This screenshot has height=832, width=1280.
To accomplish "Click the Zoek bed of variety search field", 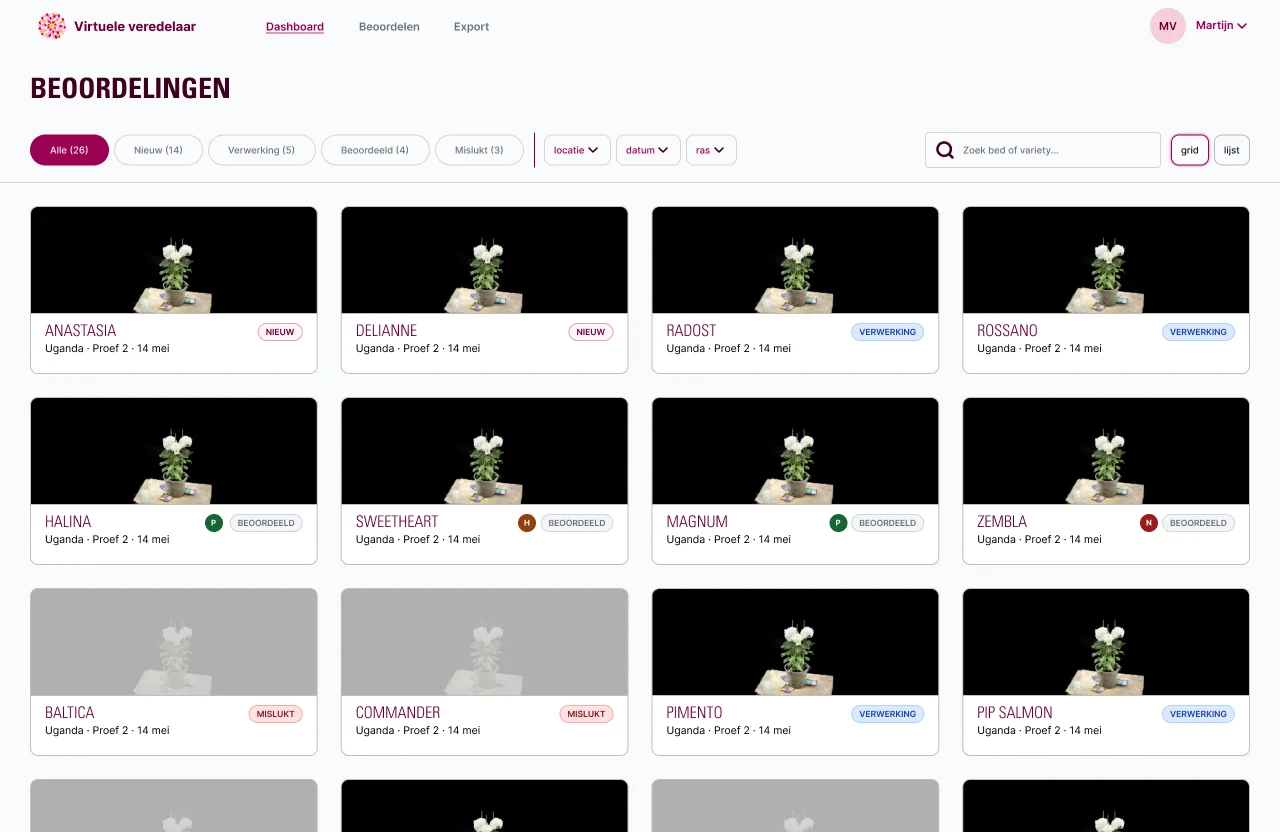I will (x=1043, y=150).
